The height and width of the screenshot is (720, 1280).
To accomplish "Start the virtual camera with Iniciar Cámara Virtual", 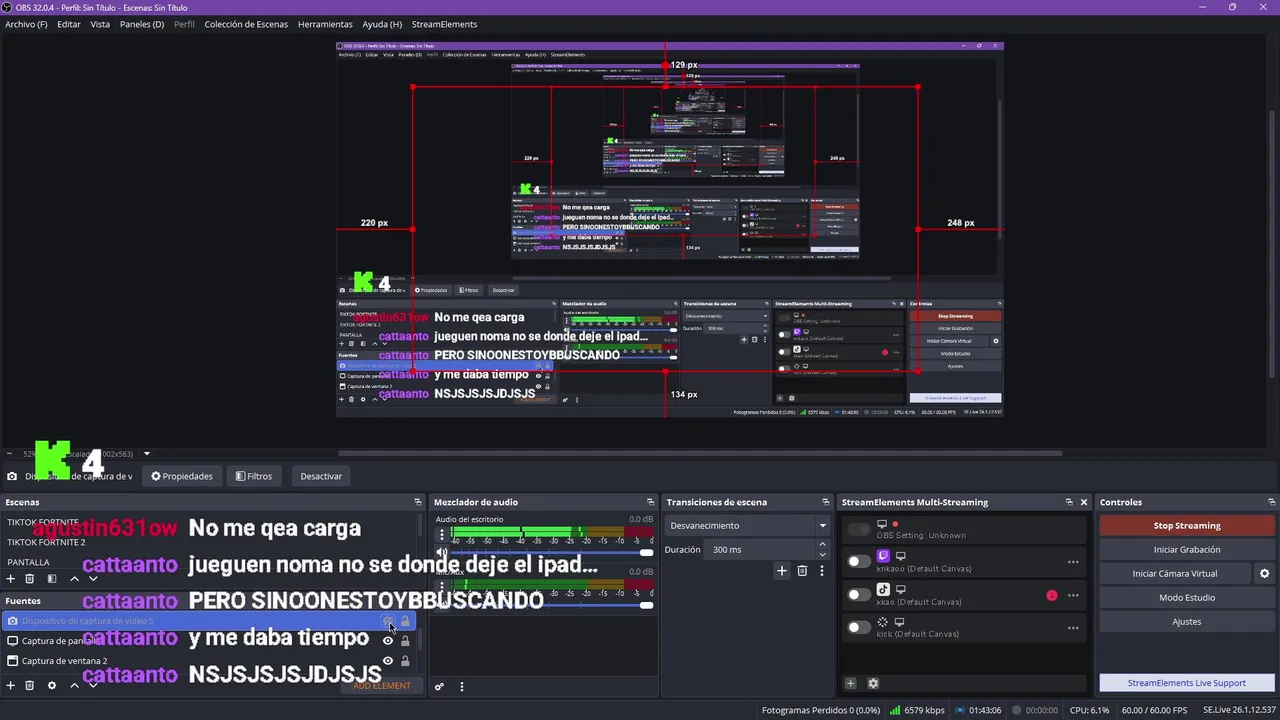I will pyautogui.click(x=1175, y=573).
